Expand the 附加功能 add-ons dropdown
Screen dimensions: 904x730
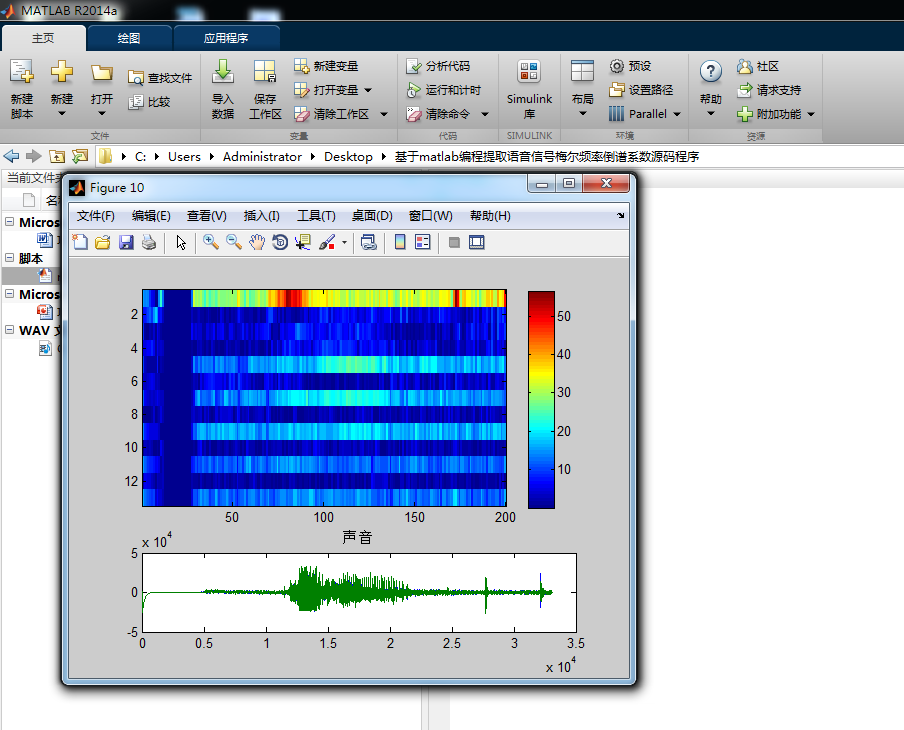click(811, 115)
